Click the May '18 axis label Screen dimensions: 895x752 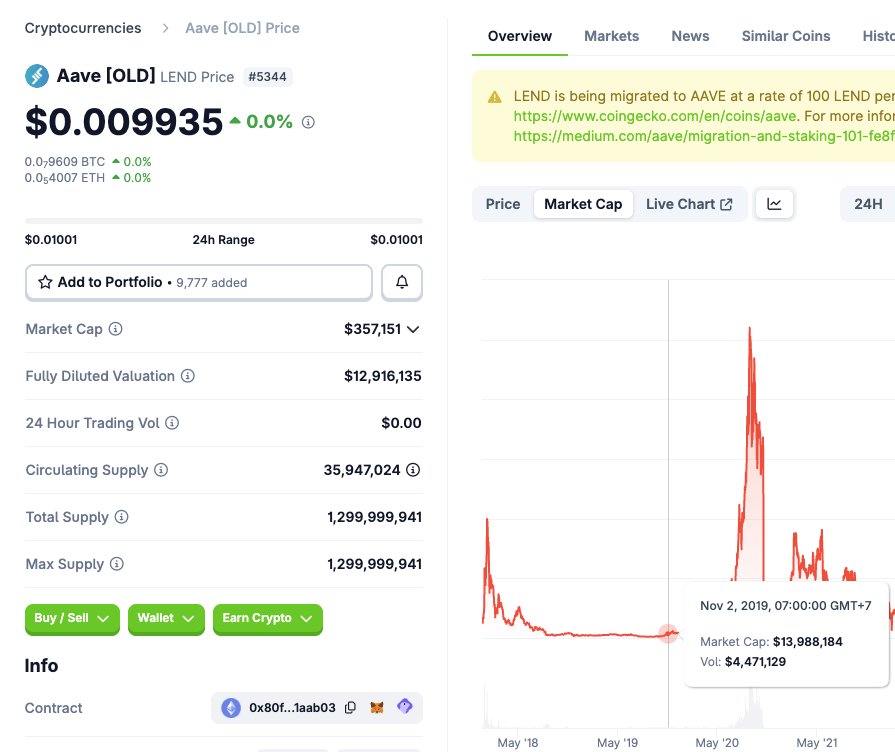pyautogui.click(x=518, y=742)
